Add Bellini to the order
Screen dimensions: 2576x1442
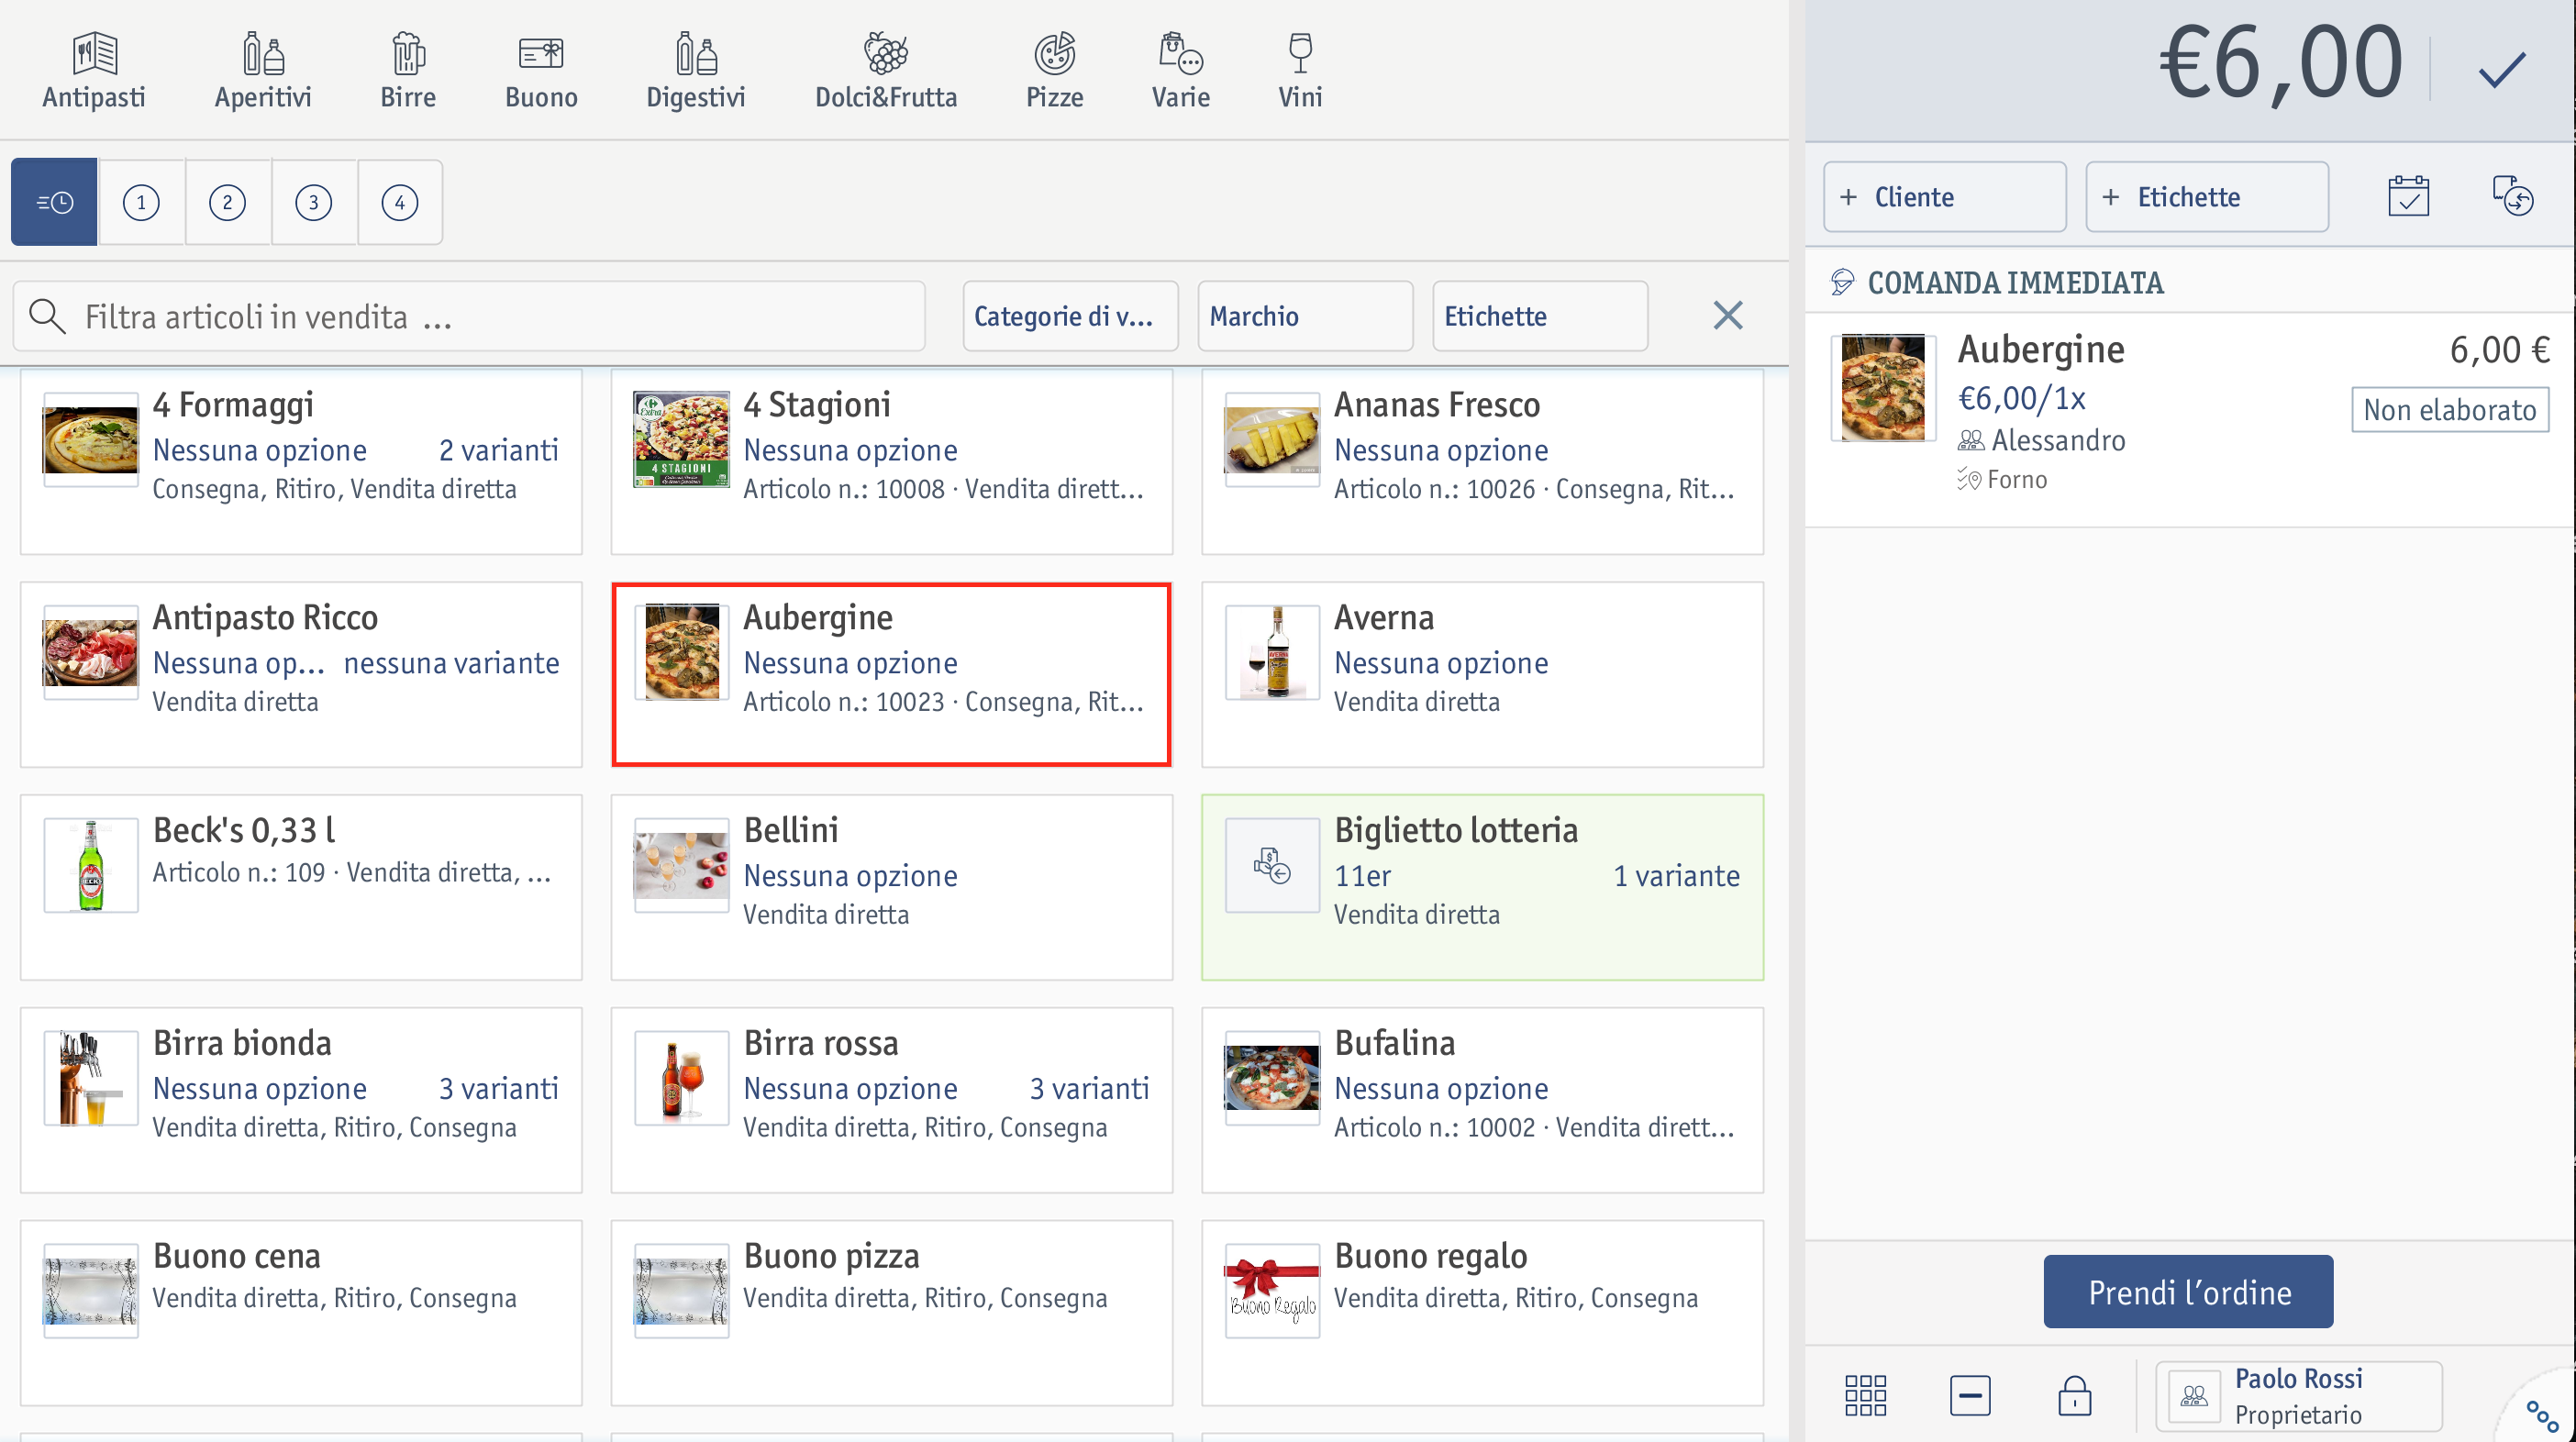click(x=892, y=888)
